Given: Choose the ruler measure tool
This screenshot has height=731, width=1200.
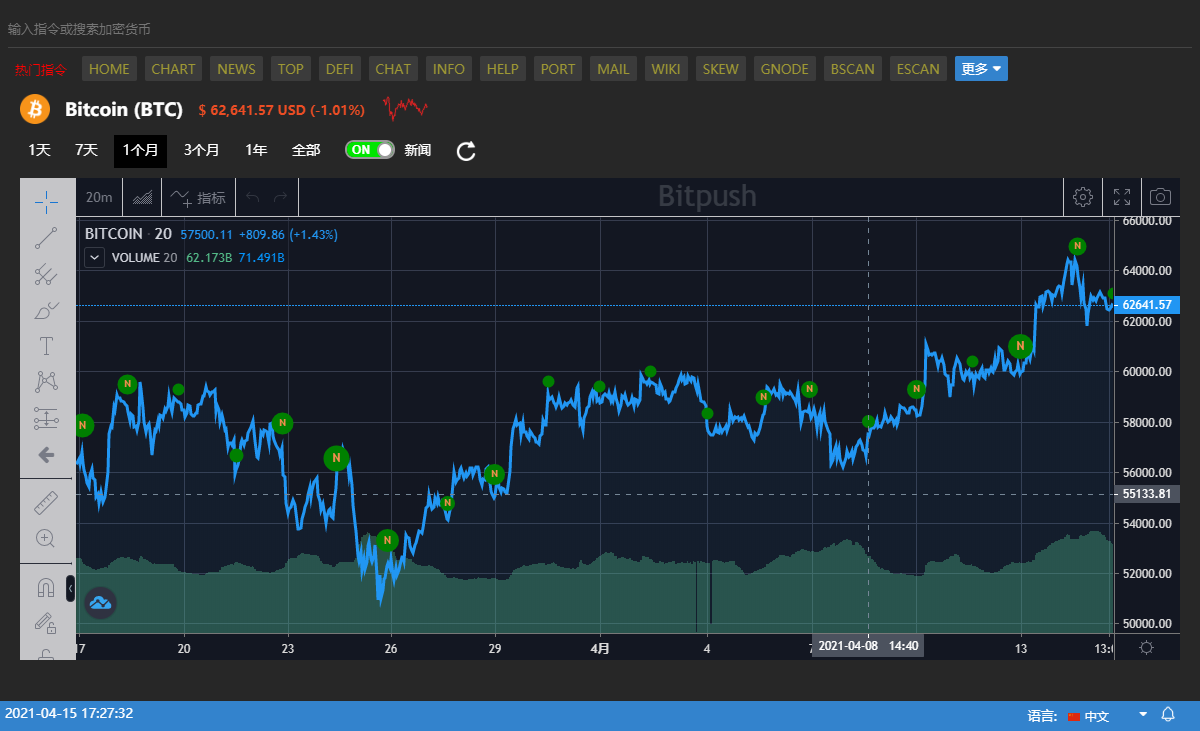Looking at the screenshot, I should [x=46, y=502].
